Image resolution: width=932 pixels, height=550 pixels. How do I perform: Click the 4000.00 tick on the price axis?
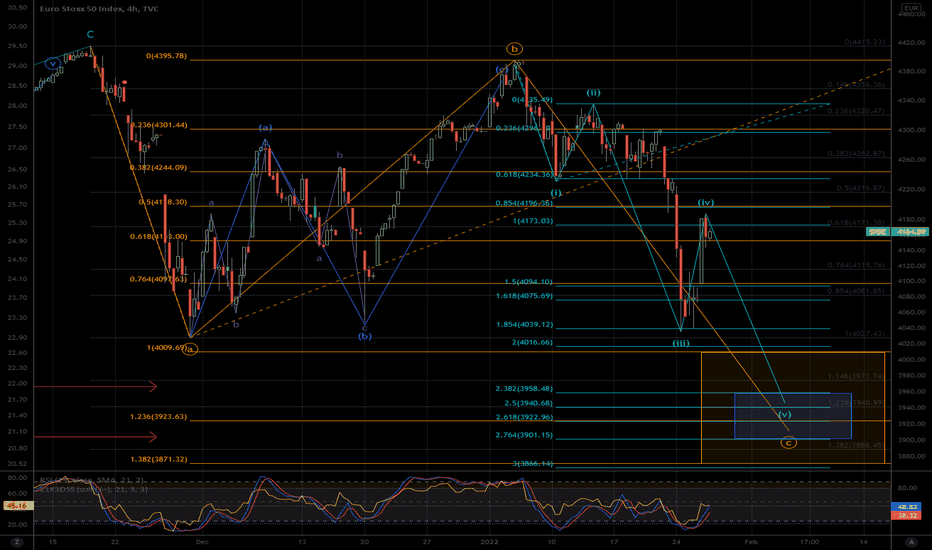pos(912,360)
